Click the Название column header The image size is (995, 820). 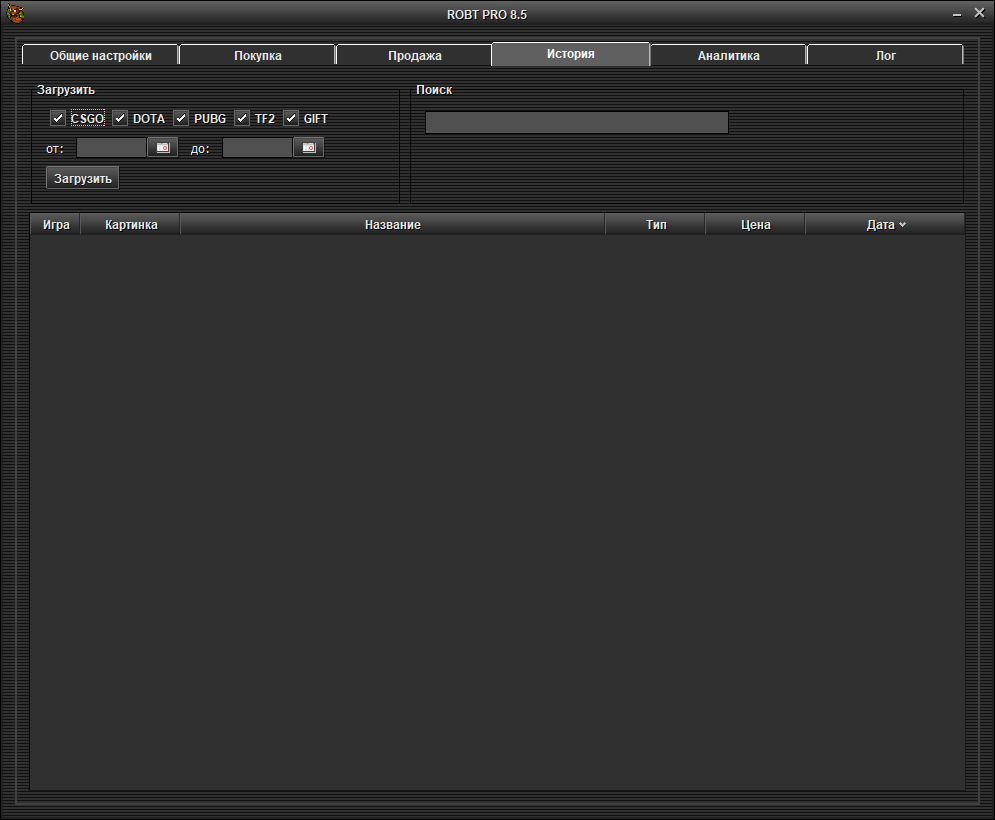(392, 225)
